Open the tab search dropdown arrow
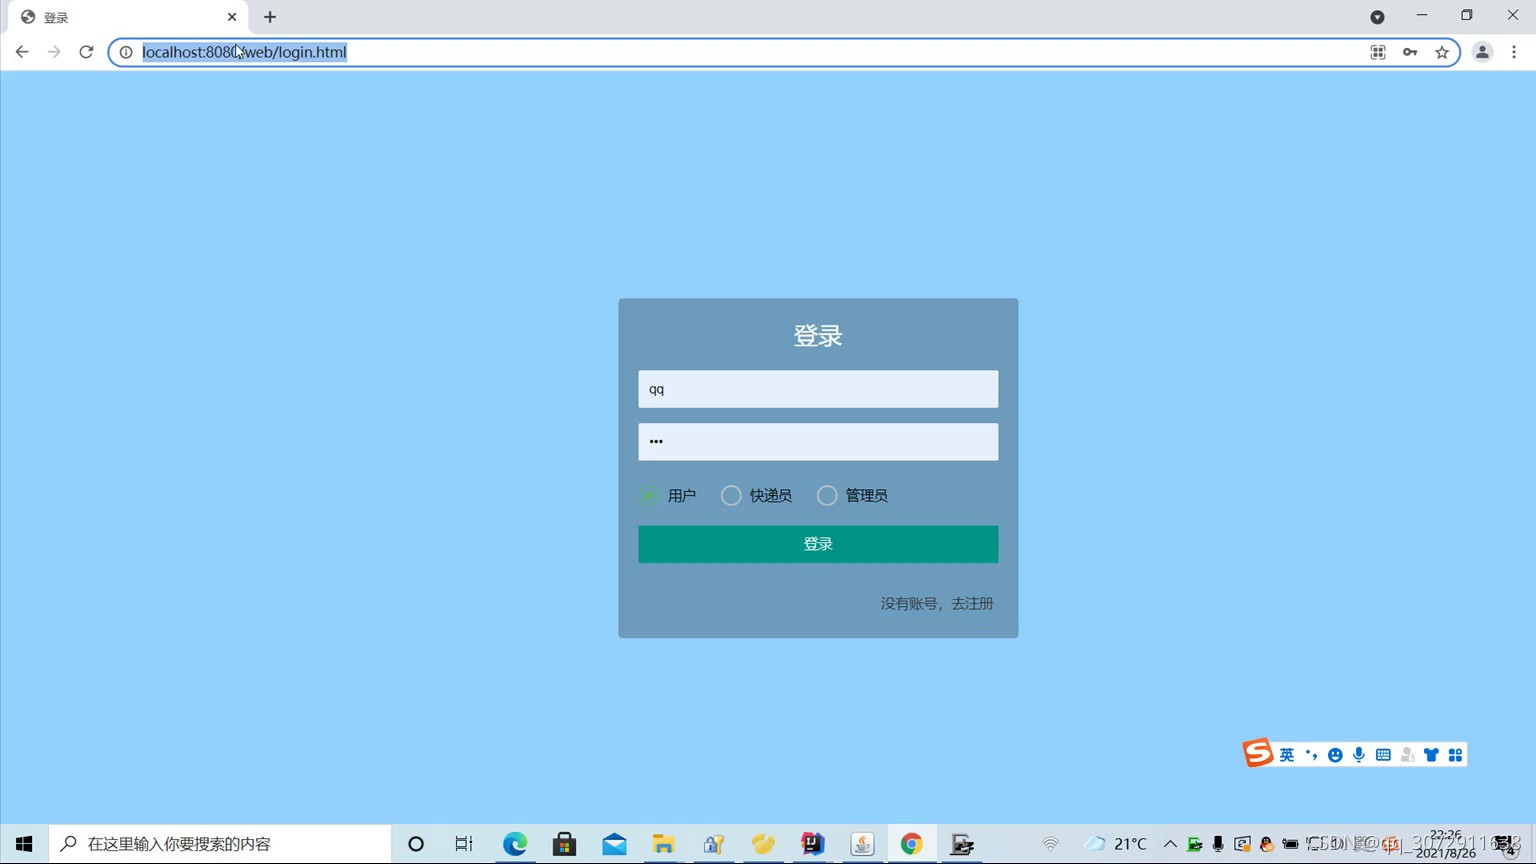1536x864 pixels. click(1377, 17)
